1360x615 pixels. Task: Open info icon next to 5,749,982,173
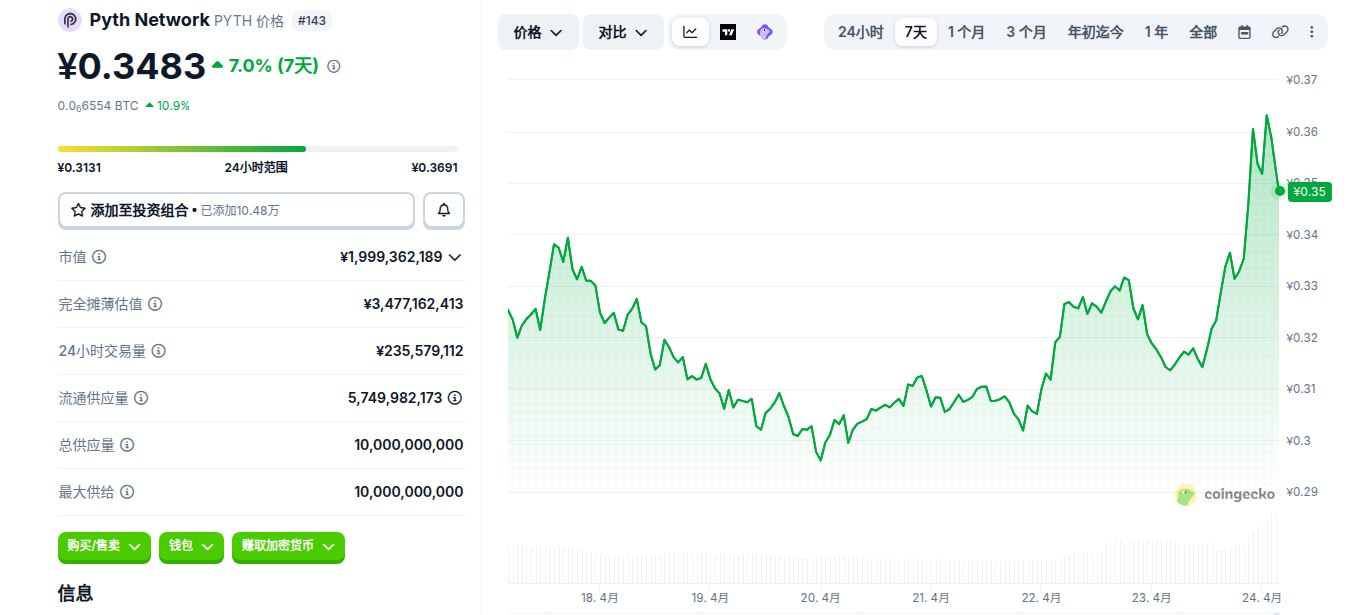tap(455, 398)
